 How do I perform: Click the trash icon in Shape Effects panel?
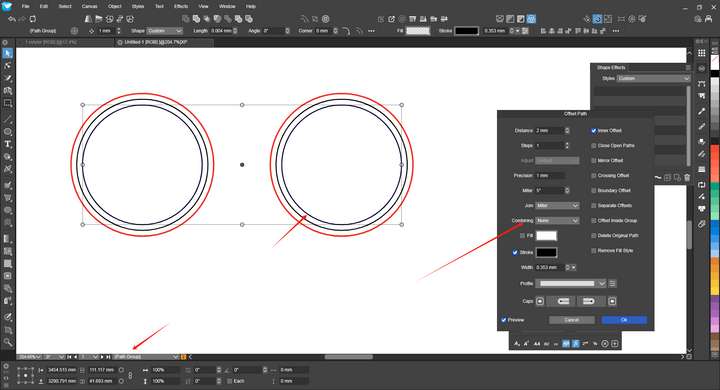pos(687,177)
